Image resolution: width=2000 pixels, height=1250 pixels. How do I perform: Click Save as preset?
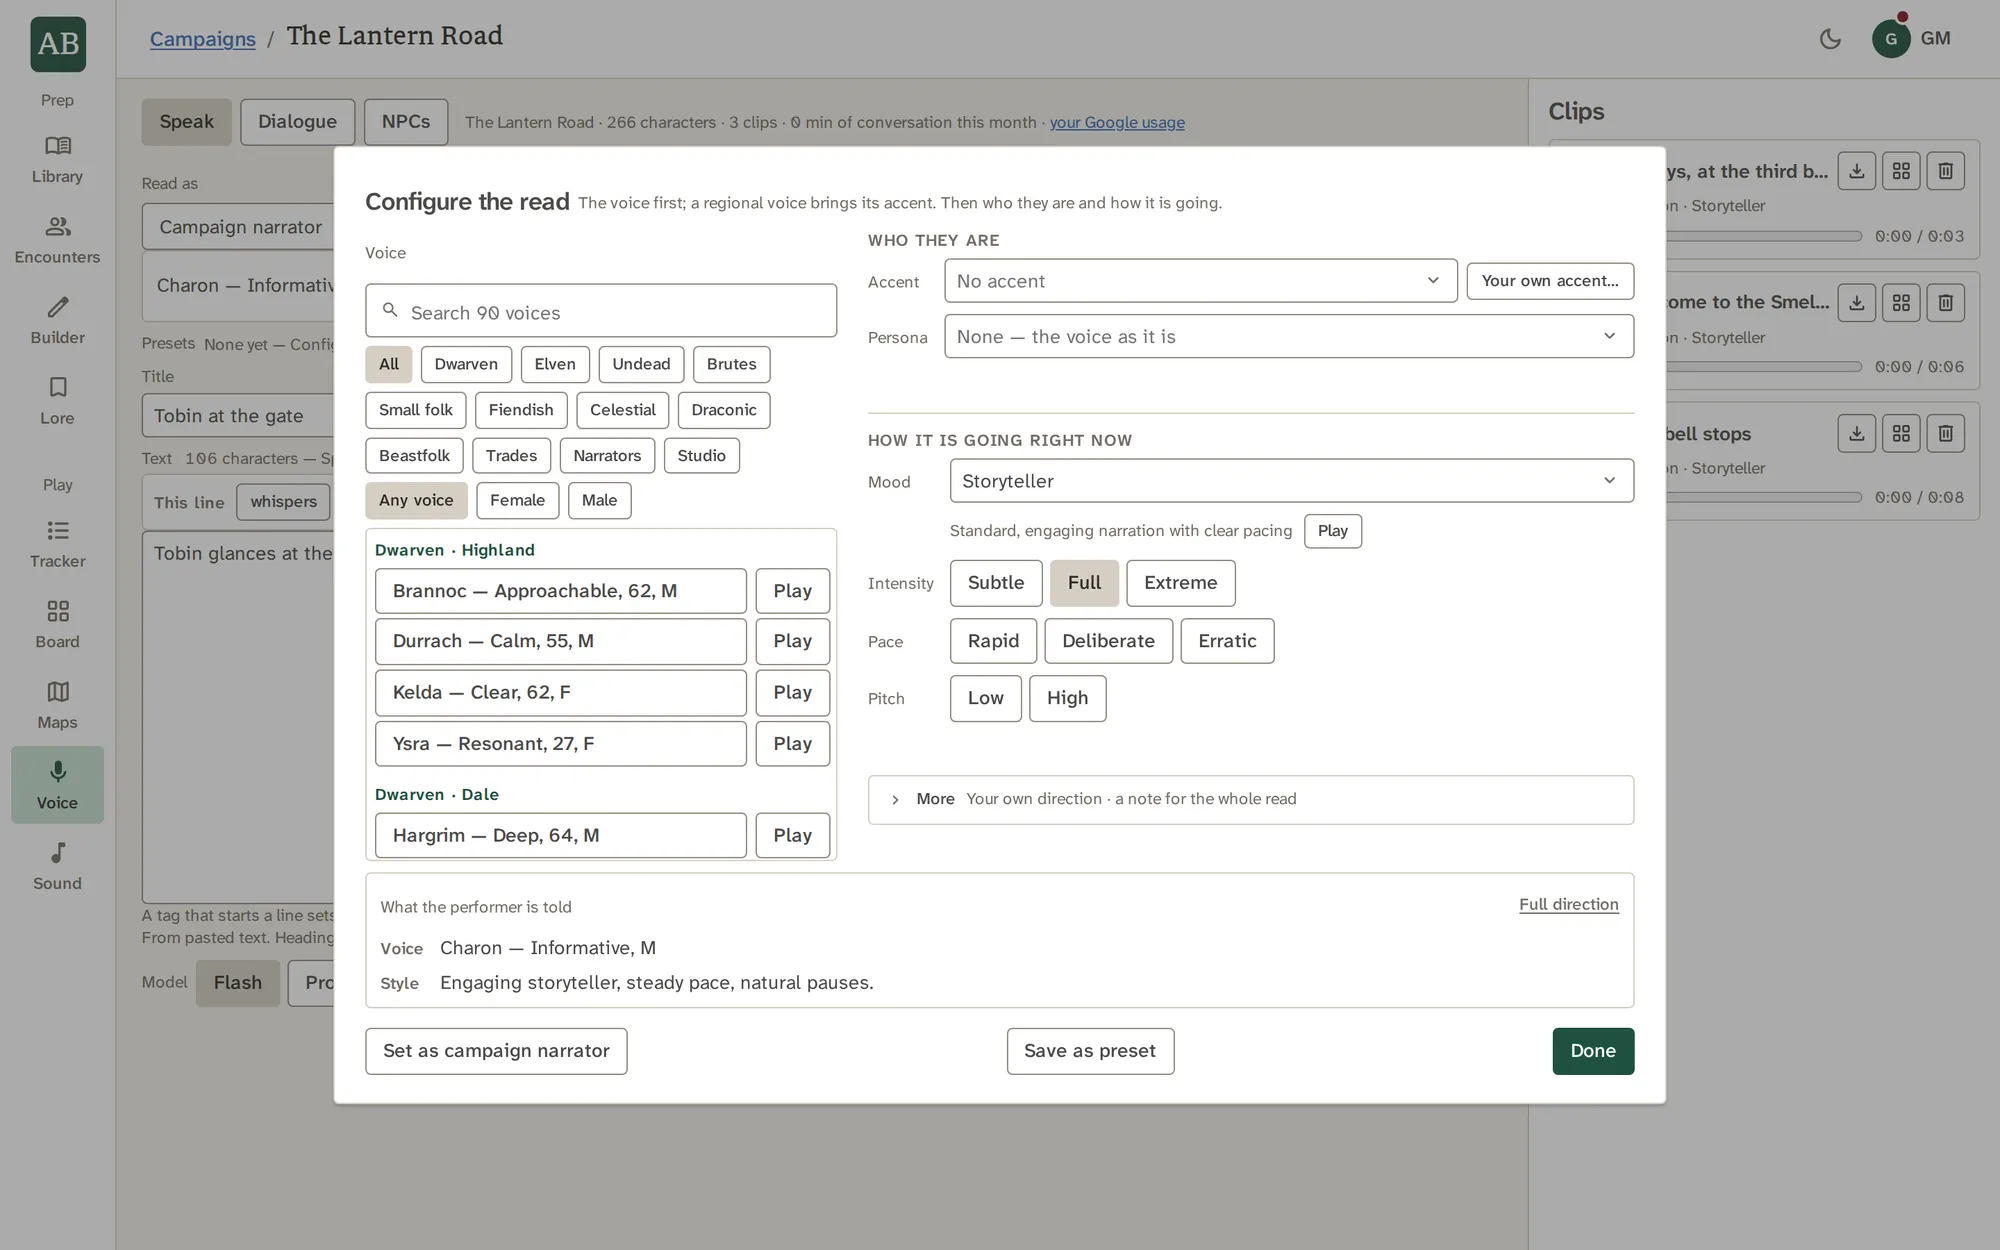coord(1090,1051)
